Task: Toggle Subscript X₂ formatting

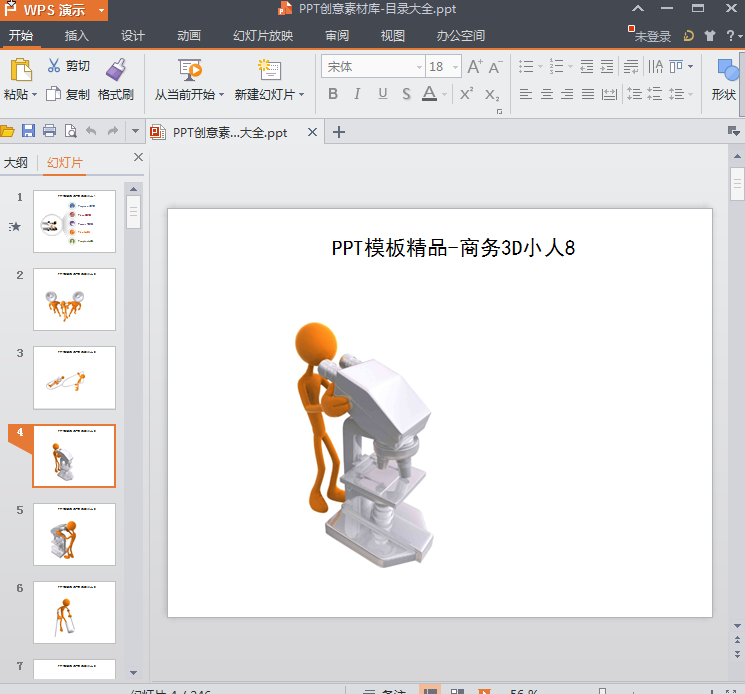Action: click(492, 95)
